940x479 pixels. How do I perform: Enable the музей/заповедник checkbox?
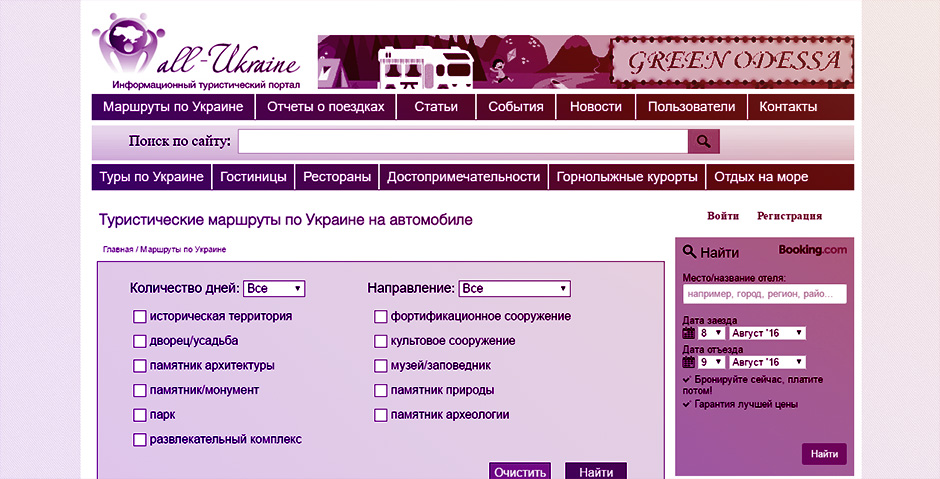[x=381, y=366]
